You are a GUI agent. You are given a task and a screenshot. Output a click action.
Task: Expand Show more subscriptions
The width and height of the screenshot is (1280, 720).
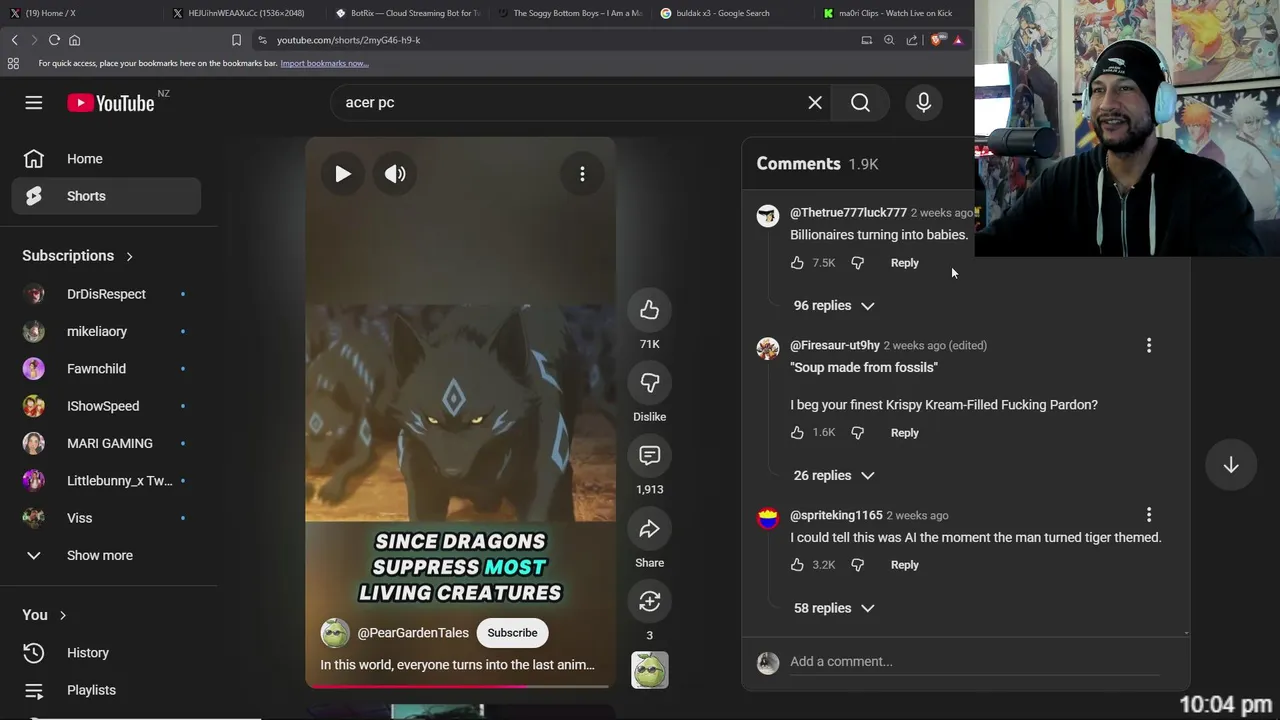point(106,555)
